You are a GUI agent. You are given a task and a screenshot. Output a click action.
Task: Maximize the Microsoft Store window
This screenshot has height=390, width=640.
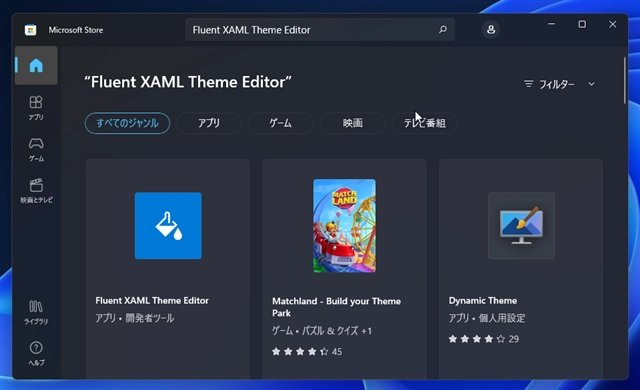582,24
